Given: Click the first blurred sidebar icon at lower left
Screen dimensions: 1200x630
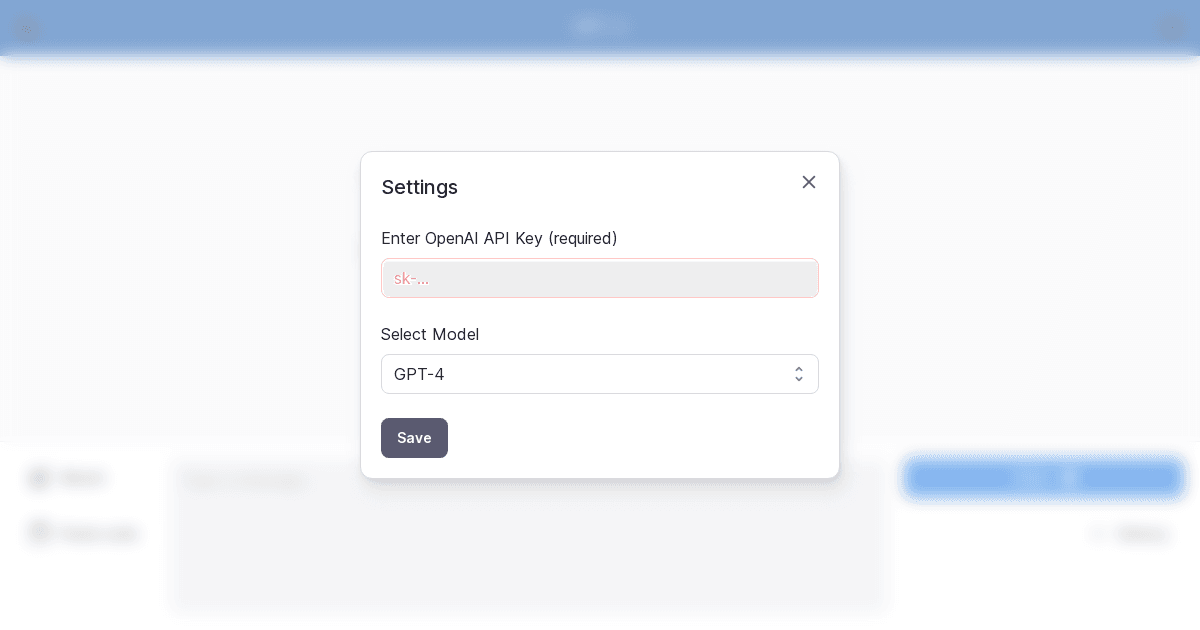Looking at the screenshot, I should (39, 478).
